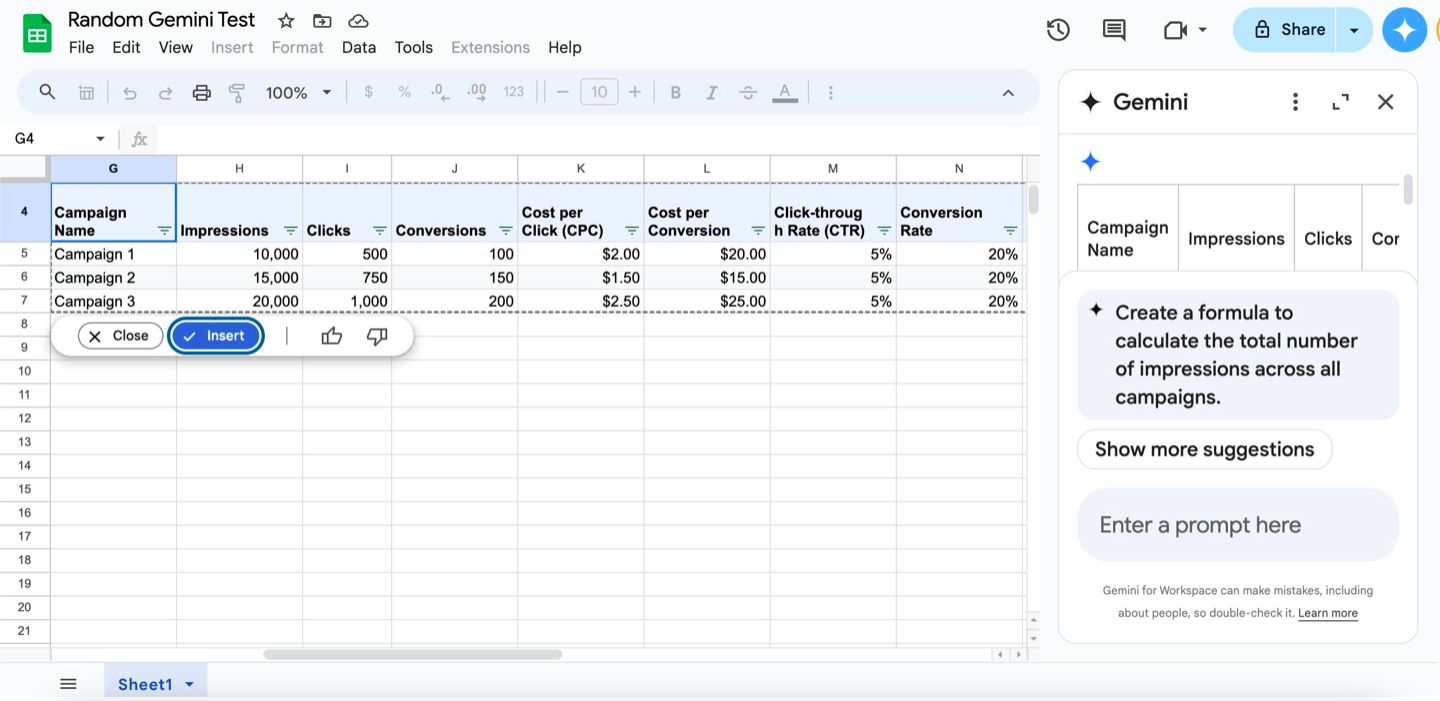Open the 100% zoom dropdown

[x=298, y=93]
